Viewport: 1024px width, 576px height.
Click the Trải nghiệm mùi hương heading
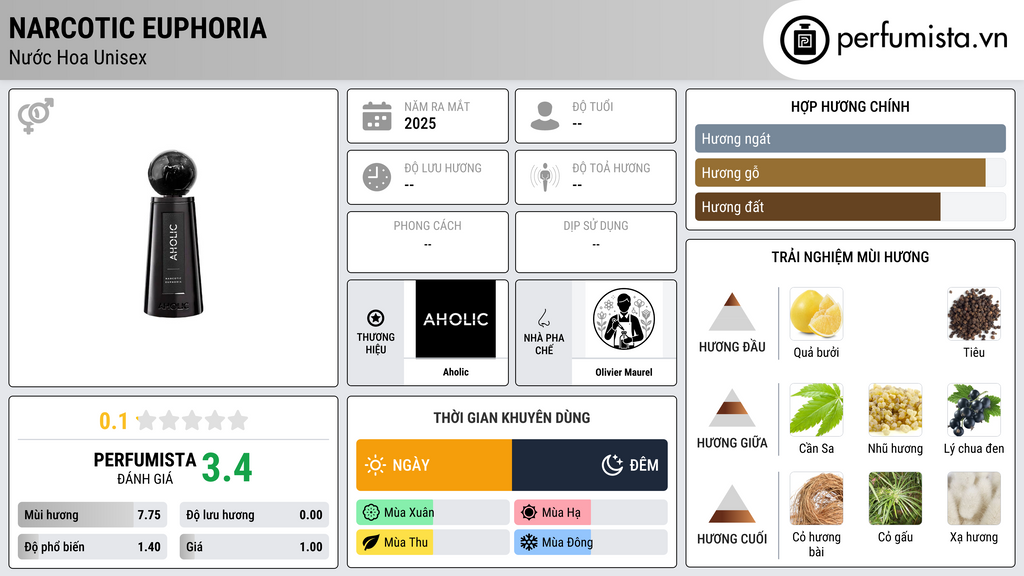pos(850,257)
